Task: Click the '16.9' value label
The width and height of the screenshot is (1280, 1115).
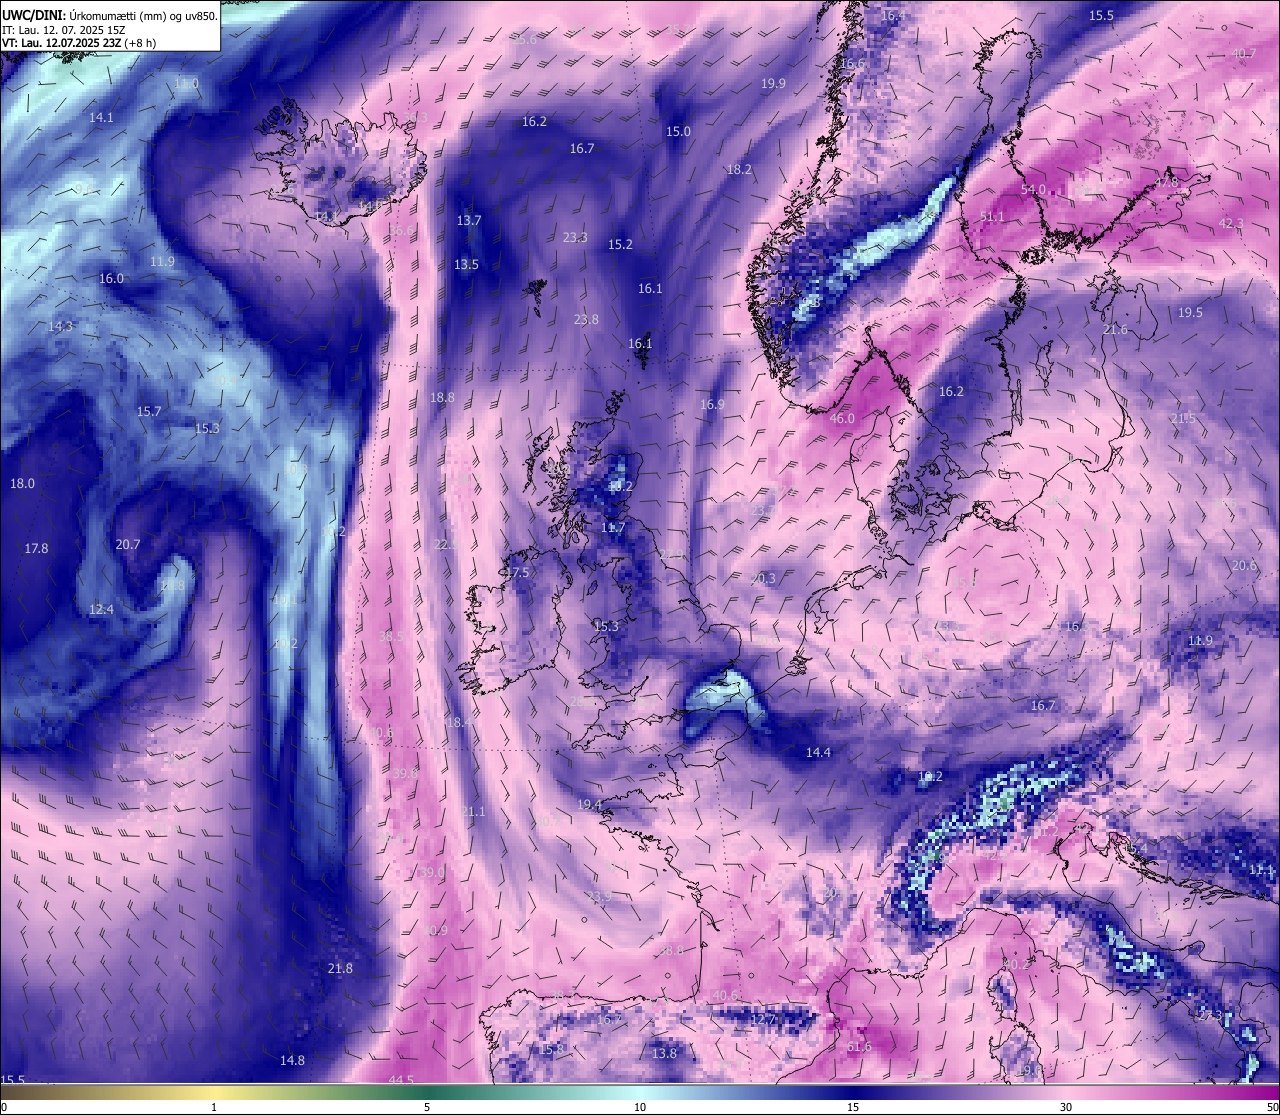Action: pos(712,405)
